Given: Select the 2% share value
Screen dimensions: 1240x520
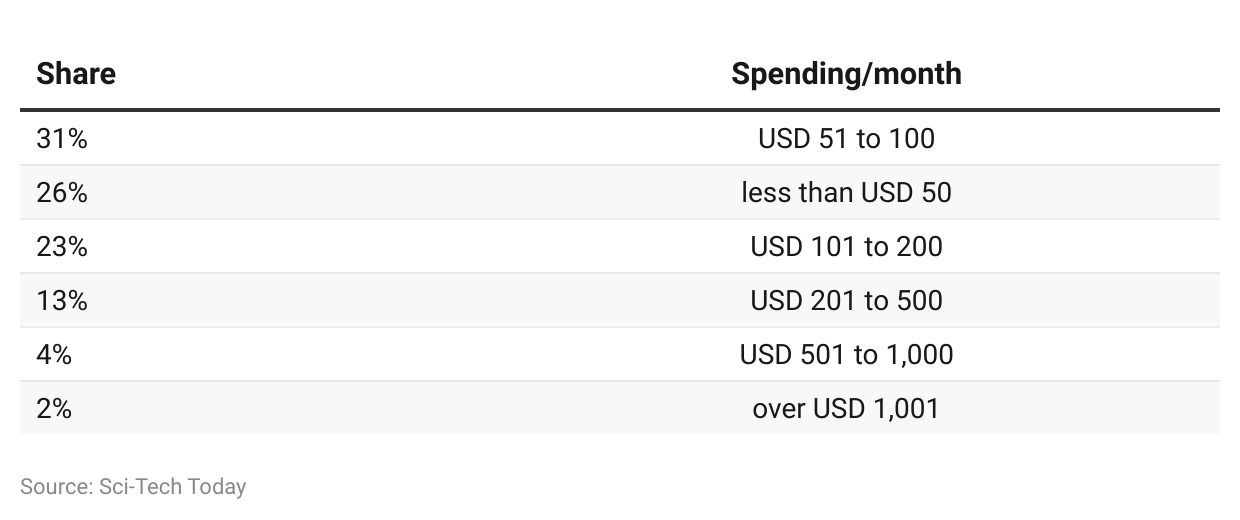Looking at the screenshot, I should coord(54,409).
